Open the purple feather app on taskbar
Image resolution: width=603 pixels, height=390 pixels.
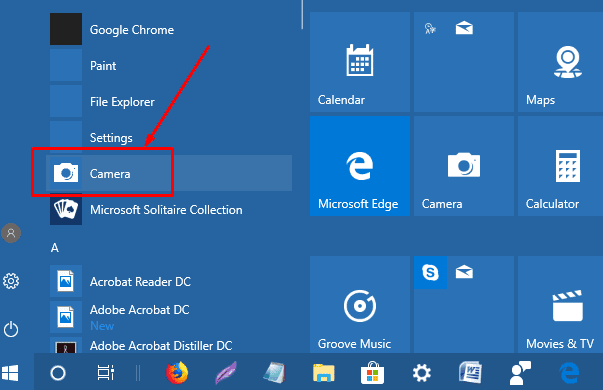[226, 373]
